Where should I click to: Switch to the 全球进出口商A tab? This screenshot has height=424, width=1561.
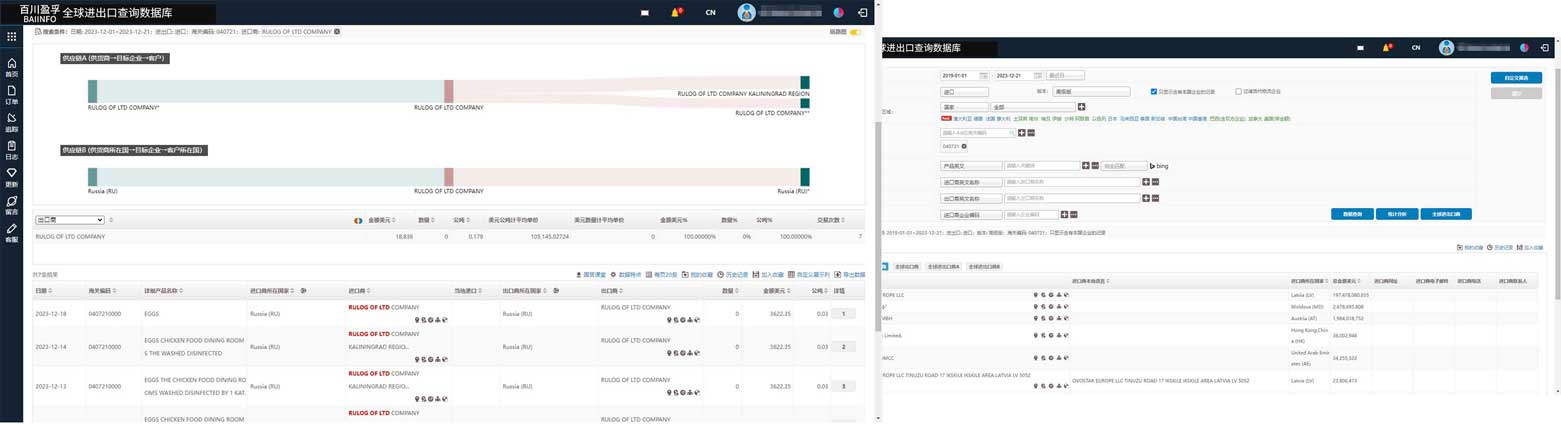[x=942, y=267]
